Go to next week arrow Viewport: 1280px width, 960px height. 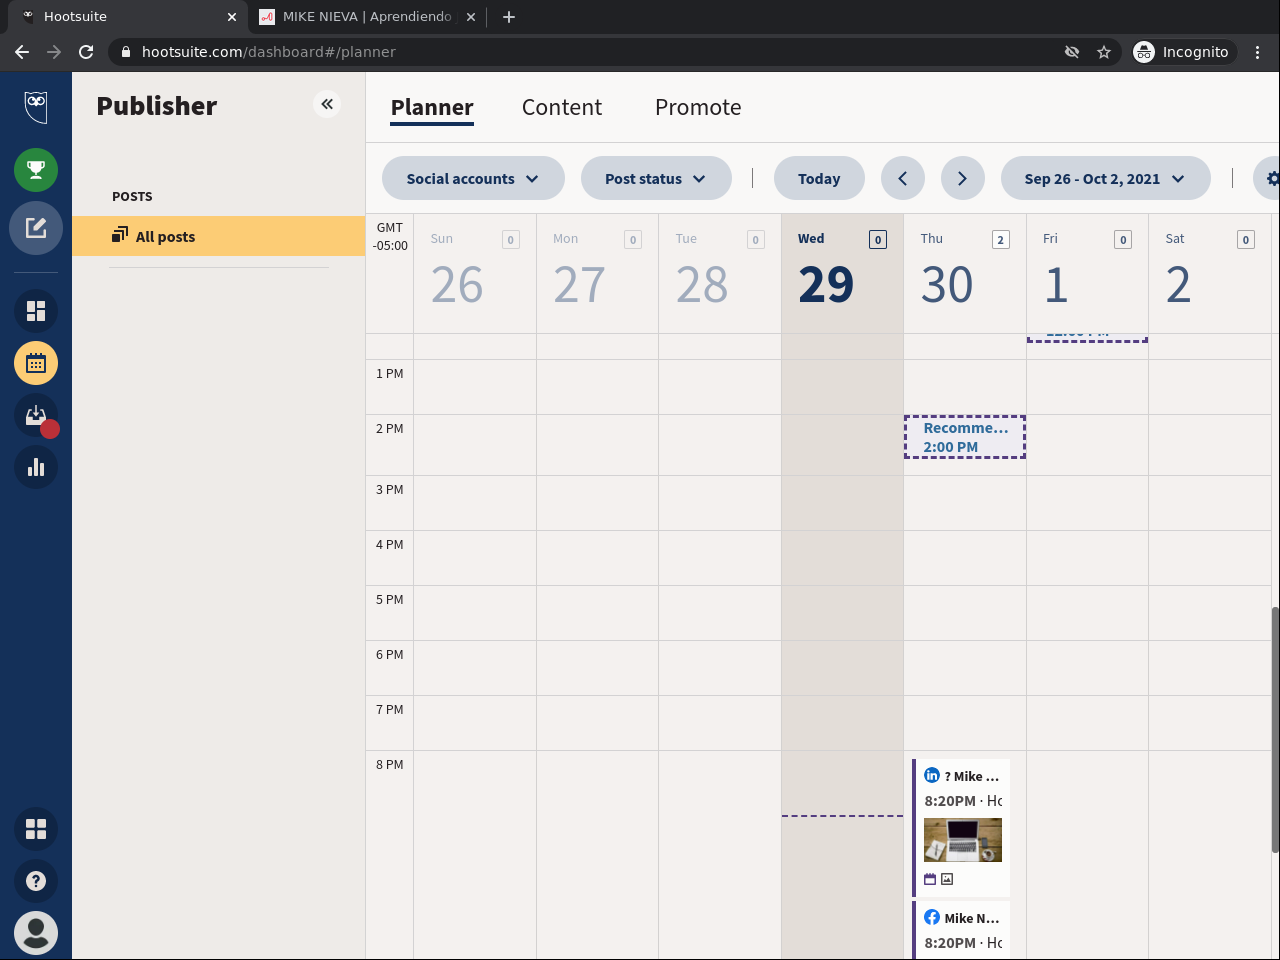pos(963,179)
